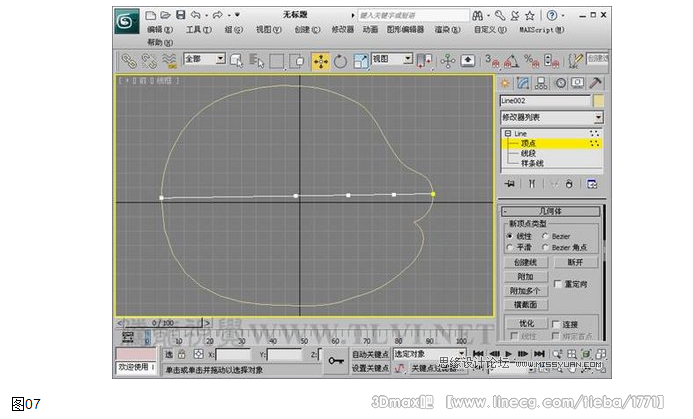Open the 工具(T) menu
Screen dimensions: 693x419
tap(198, 30)
